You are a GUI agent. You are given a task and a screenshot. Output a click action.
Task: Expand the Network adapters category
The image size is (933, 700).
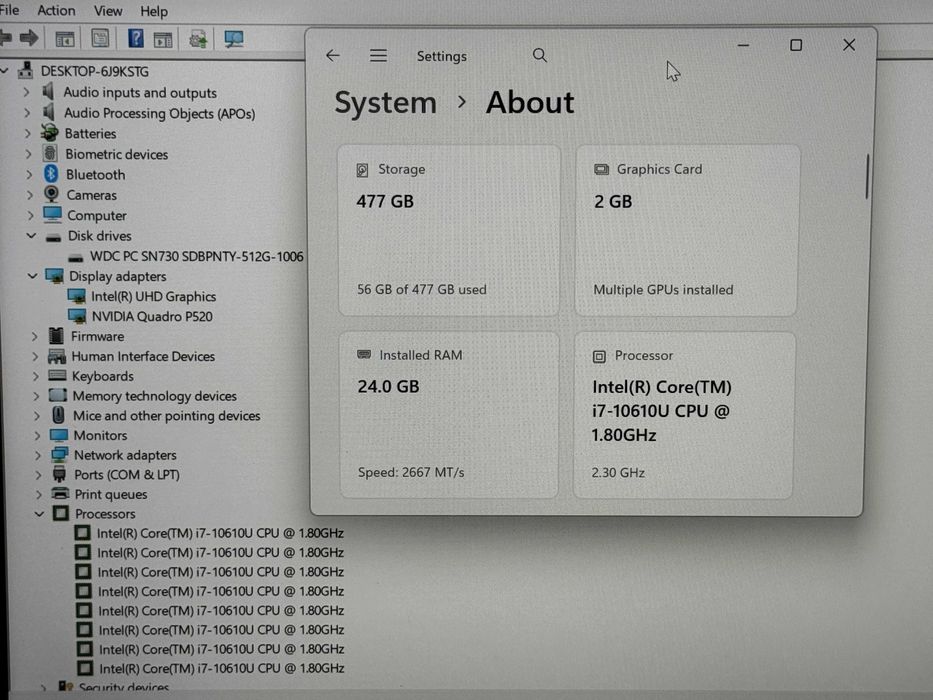click(x=37, y=455)
